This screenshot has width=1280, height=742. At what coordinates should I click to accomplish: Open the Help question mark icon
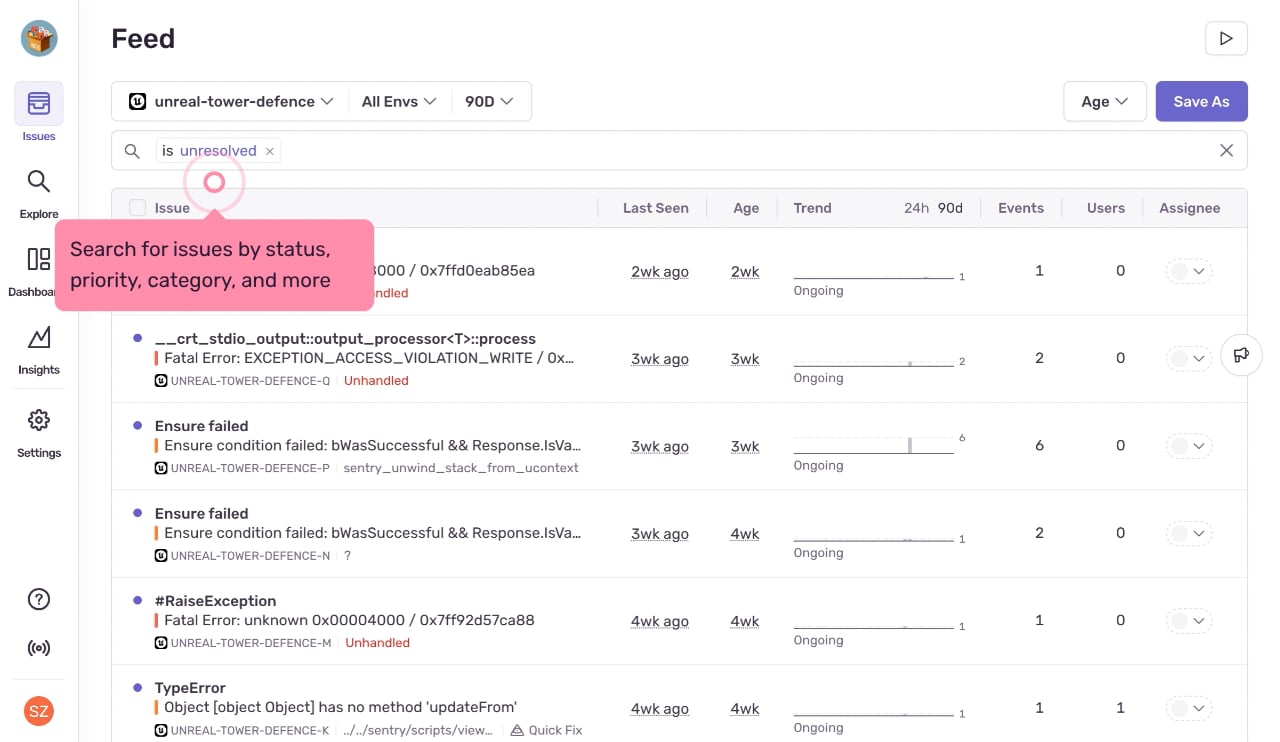(x=38, y=599)
